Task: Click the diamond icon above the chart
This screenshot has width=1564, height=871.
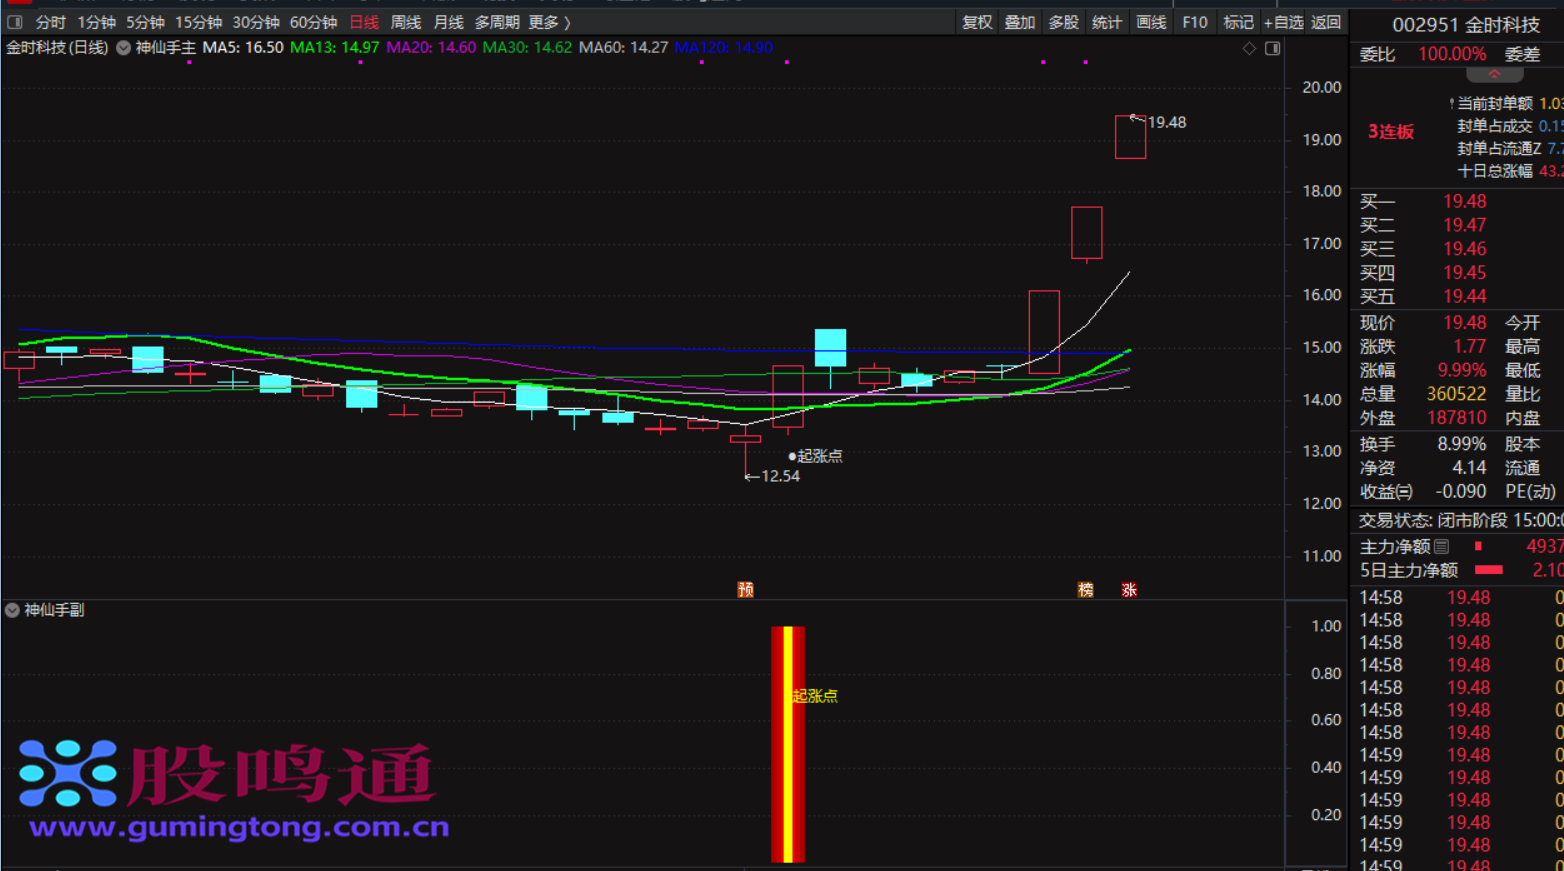Action: coord(1249,48)
